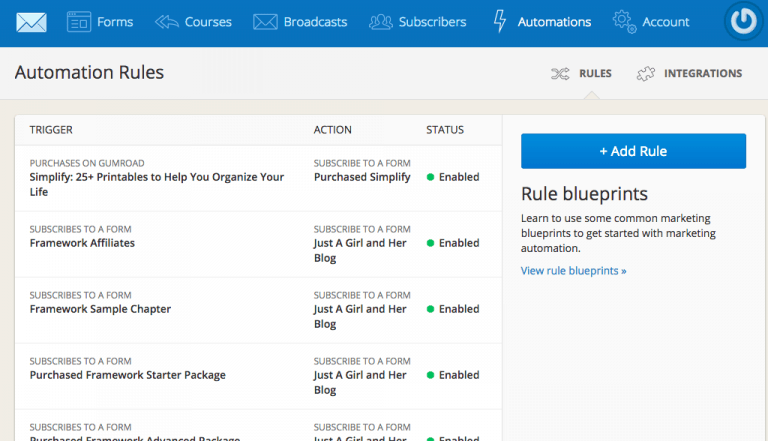
Task: Click the green status dot for Framework Affiliates
Action: coord(431,243)
